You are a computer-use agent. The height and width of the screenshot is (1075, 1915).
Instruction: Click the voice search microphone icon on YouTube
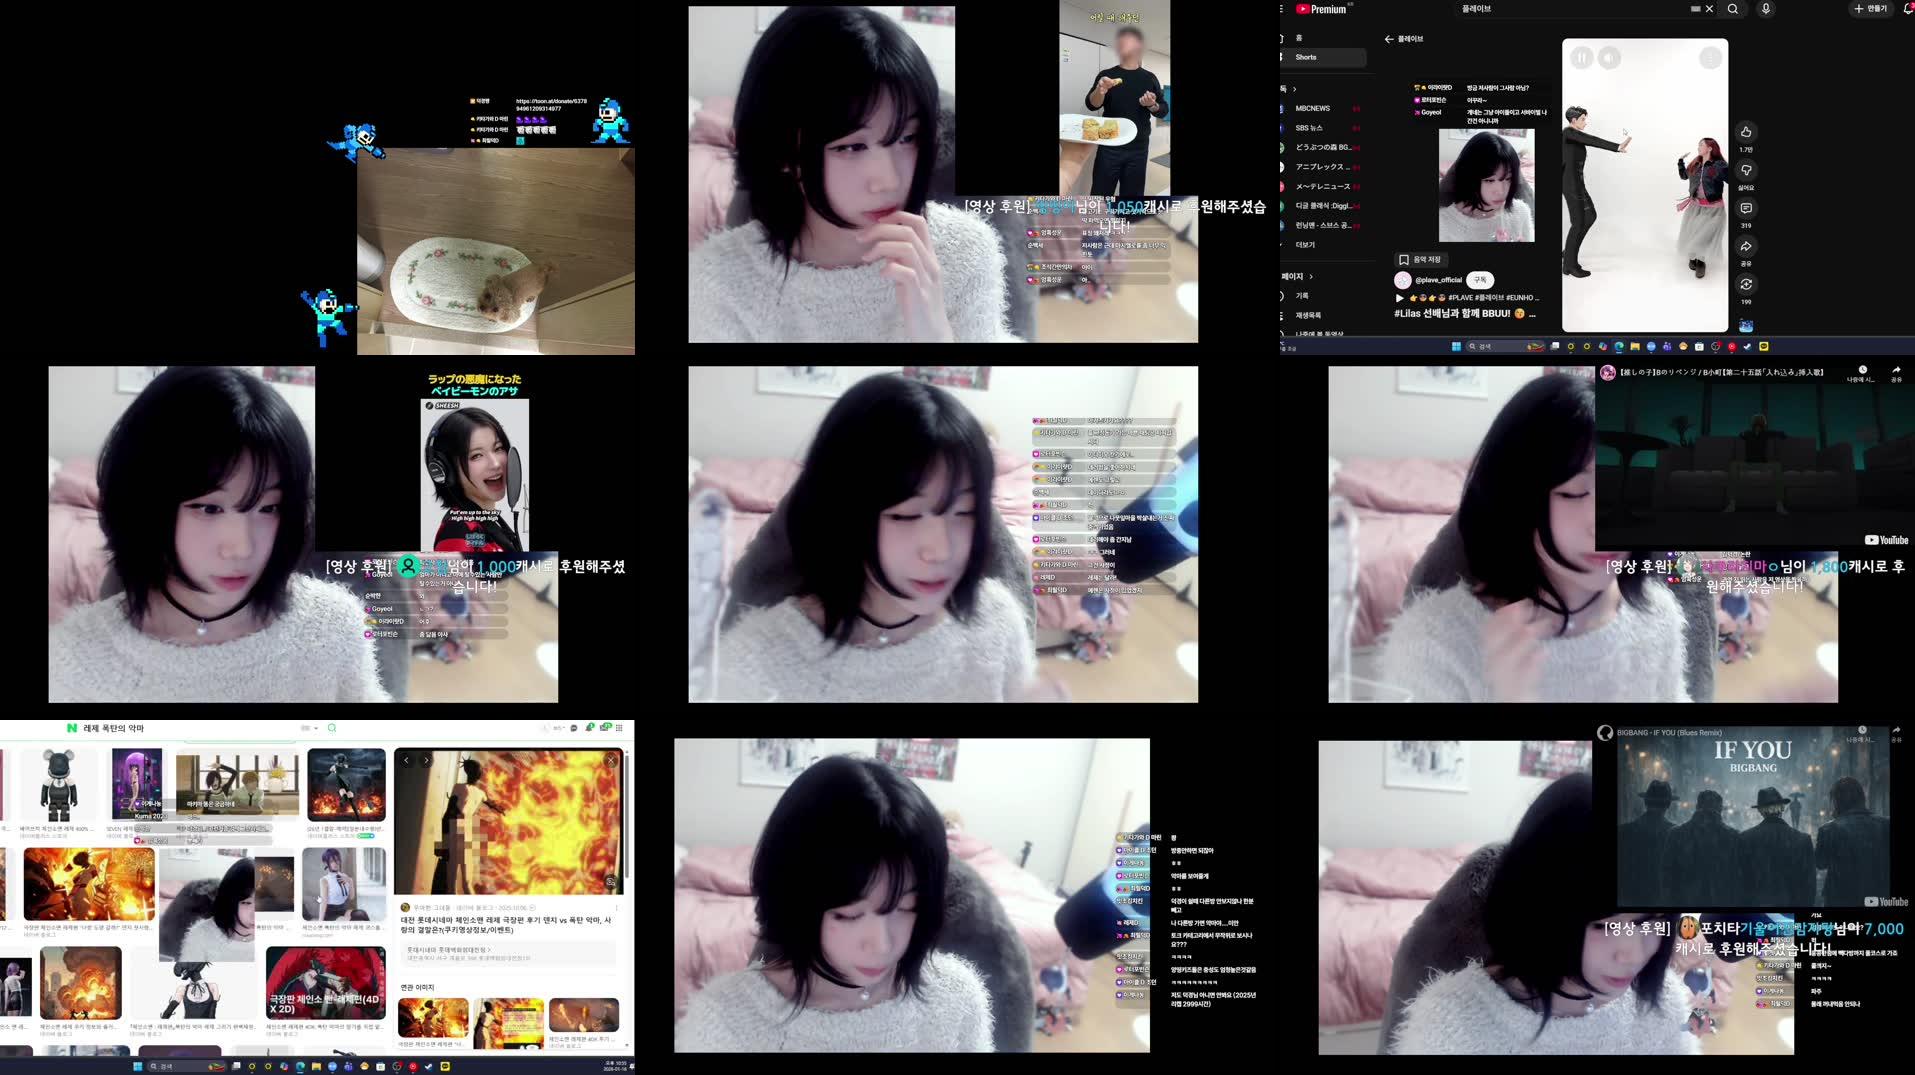click(1766, 9)
